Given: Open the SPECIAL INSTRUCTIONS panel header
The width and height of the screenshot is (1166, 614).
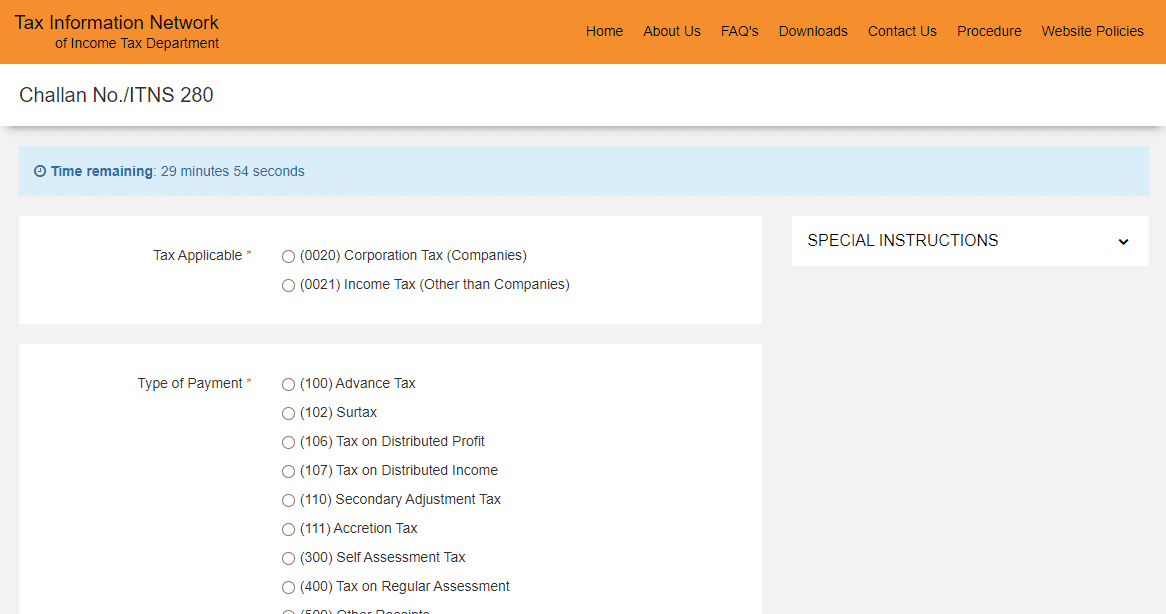Looking at the screenshot, I should coord(902,241).
